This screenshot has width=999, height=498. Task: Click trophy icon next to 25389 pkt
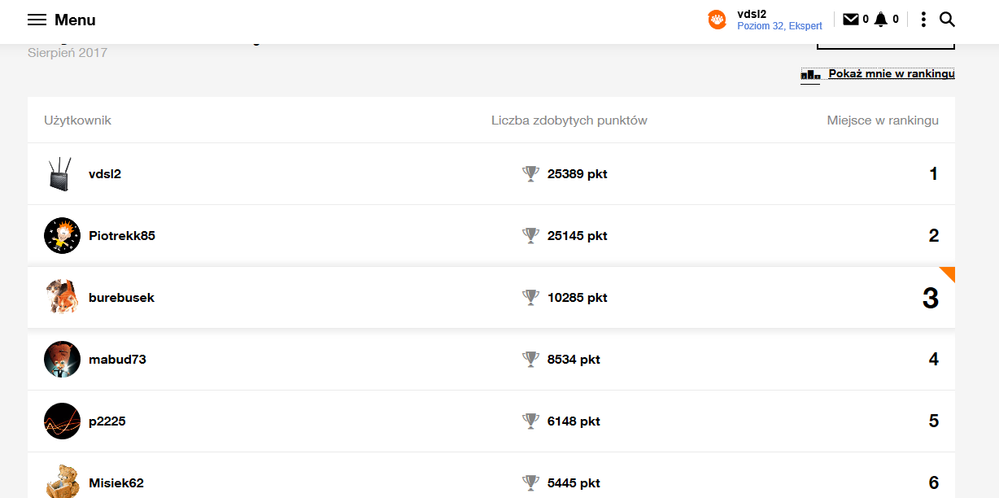tap(531, 174)
